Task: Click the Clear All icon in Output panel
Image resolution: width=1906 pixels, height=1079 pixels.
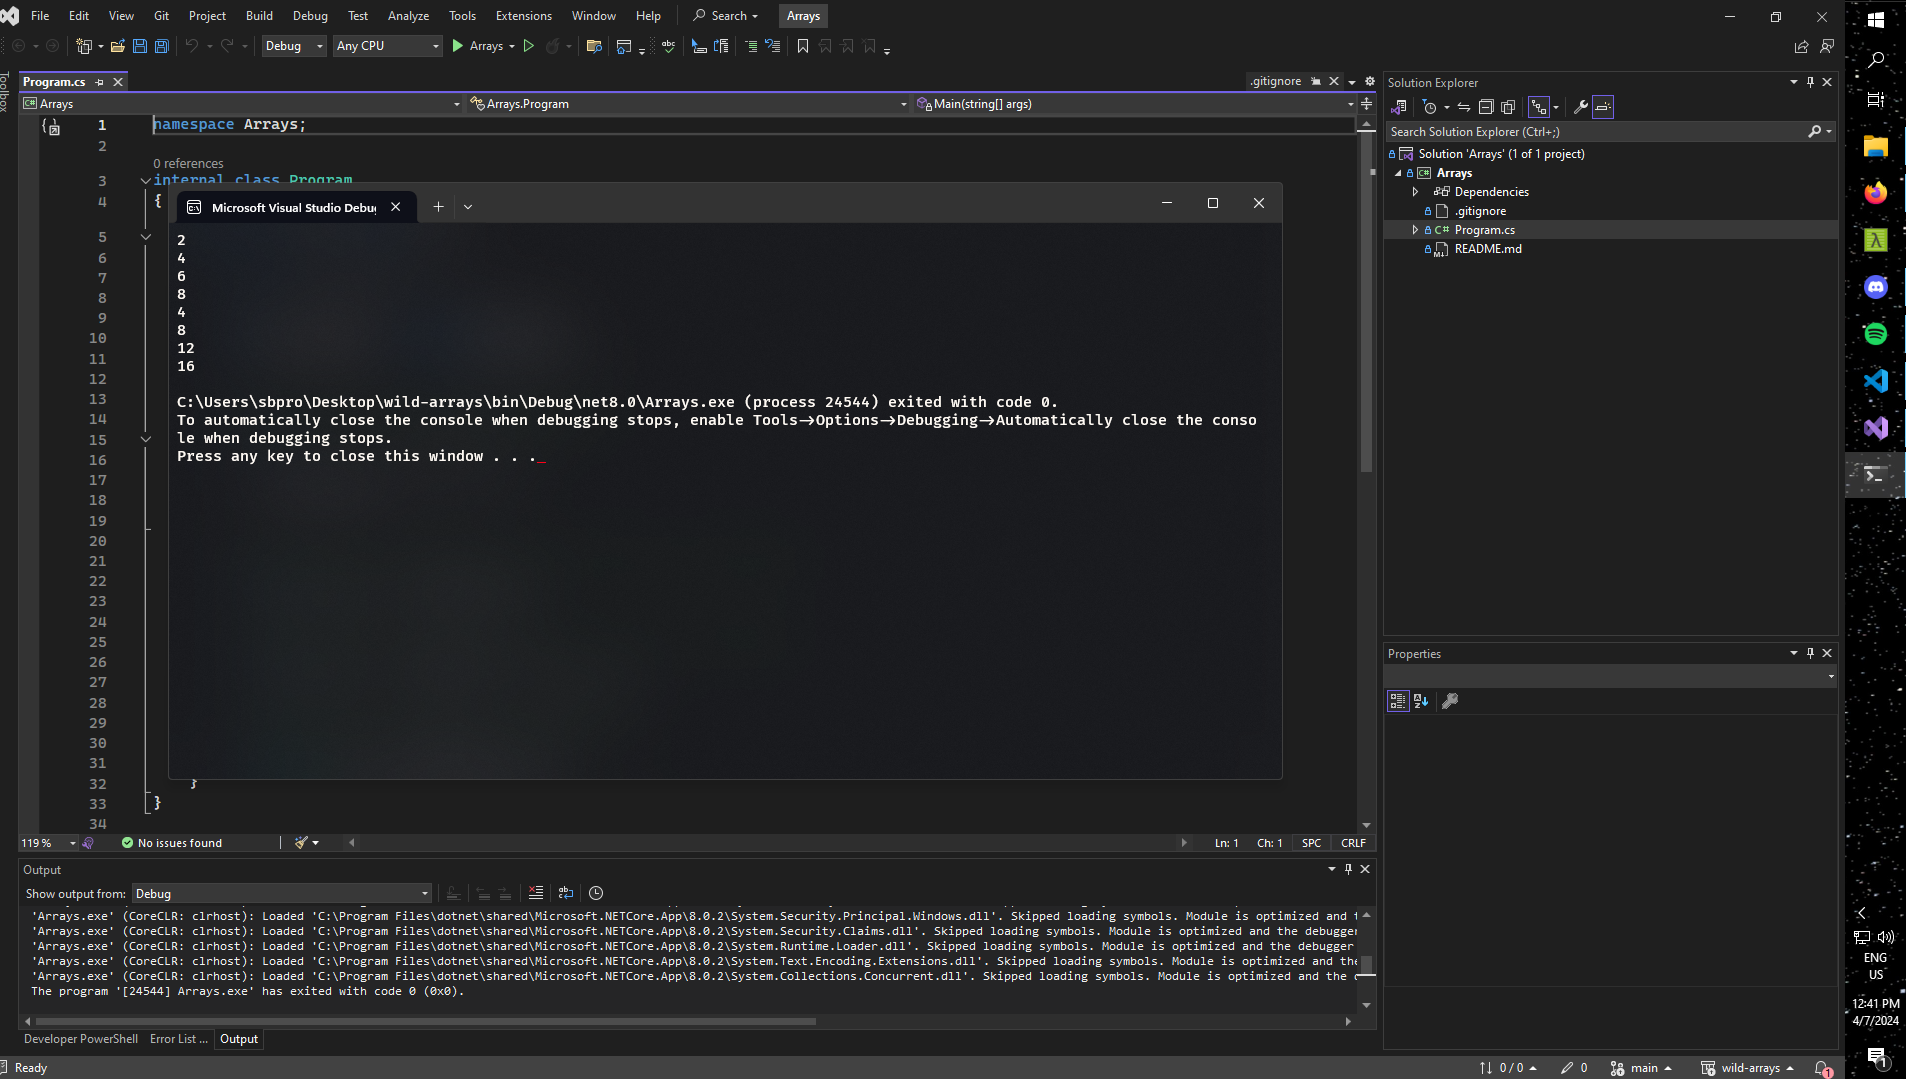Action: click(x=536, y=893)
